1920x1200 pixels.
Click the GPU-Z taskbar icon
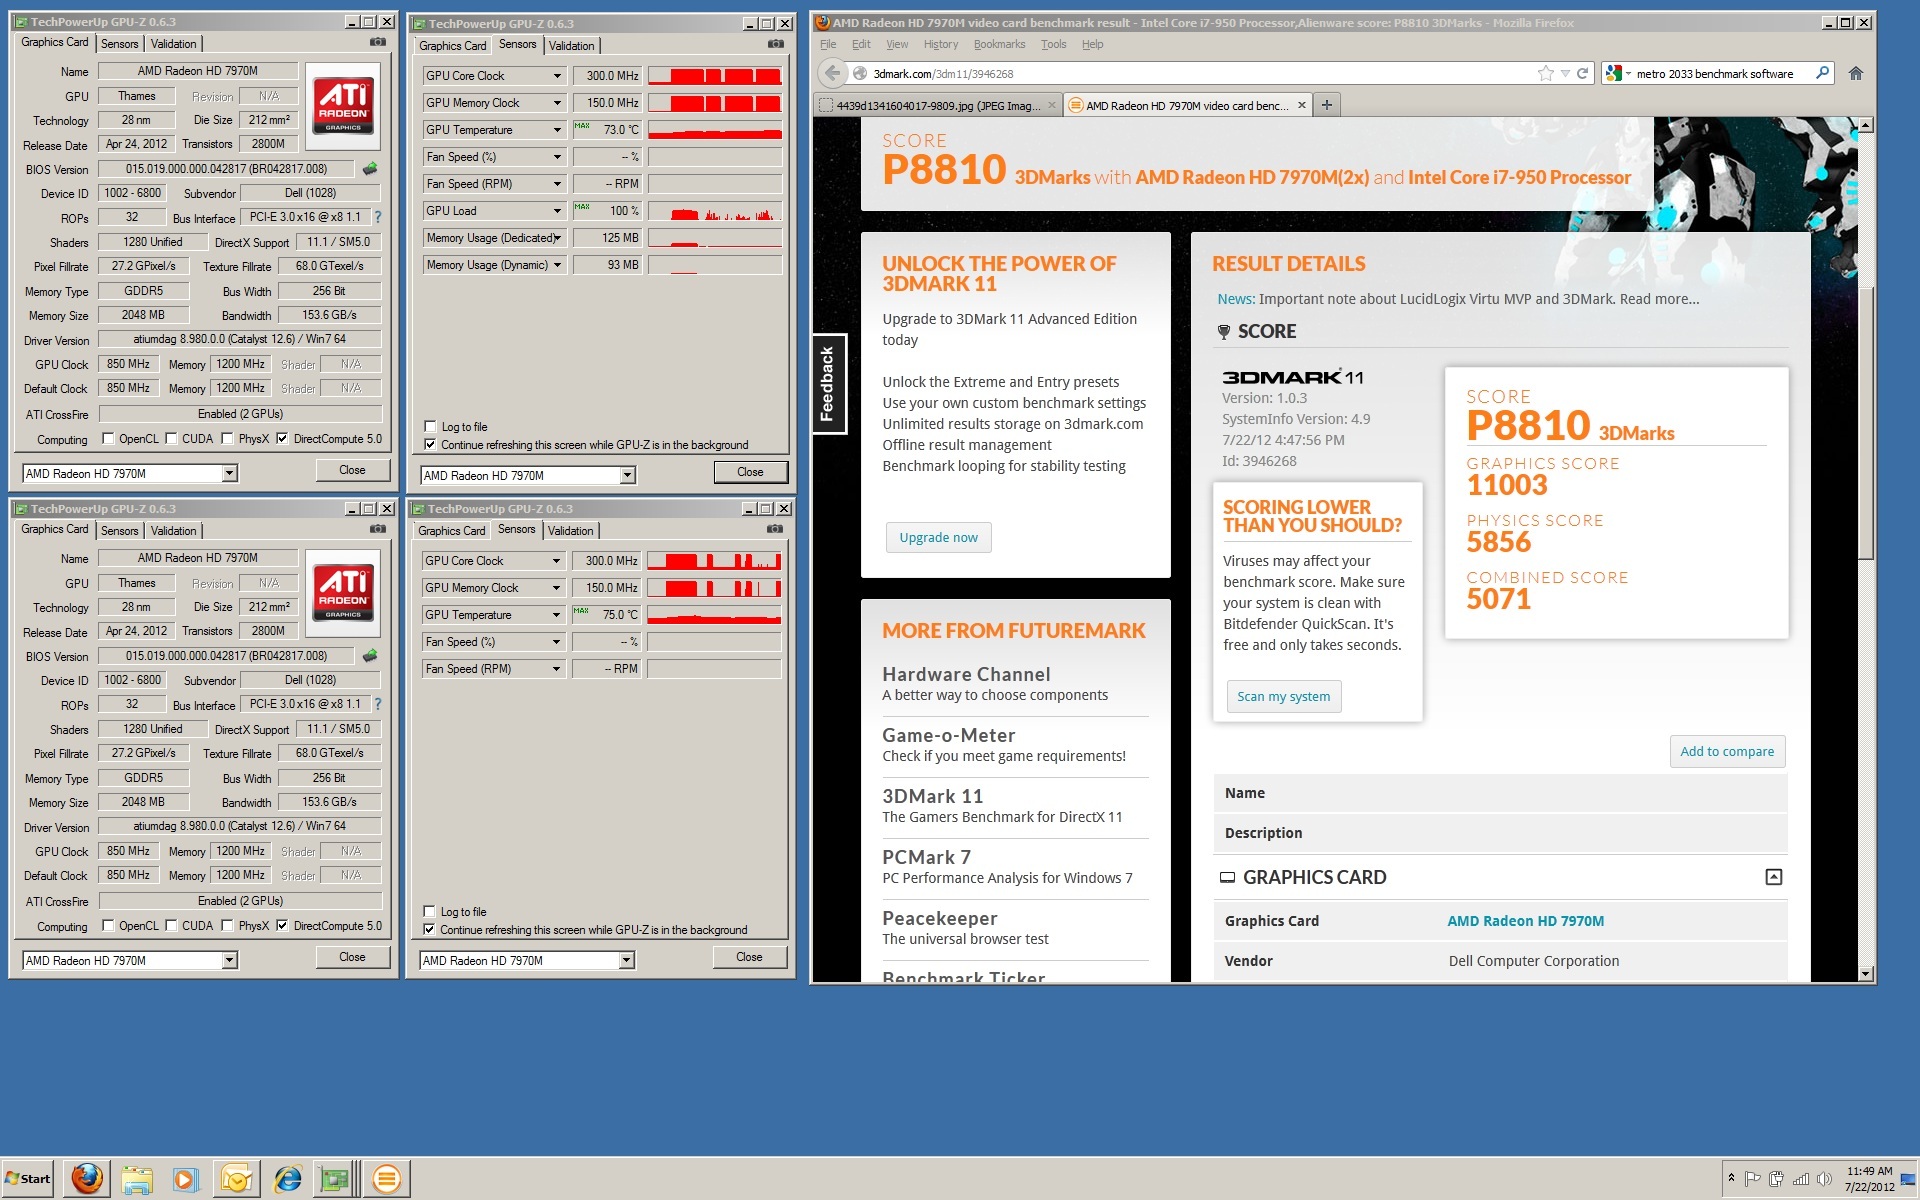click(x=335, y=1179)
